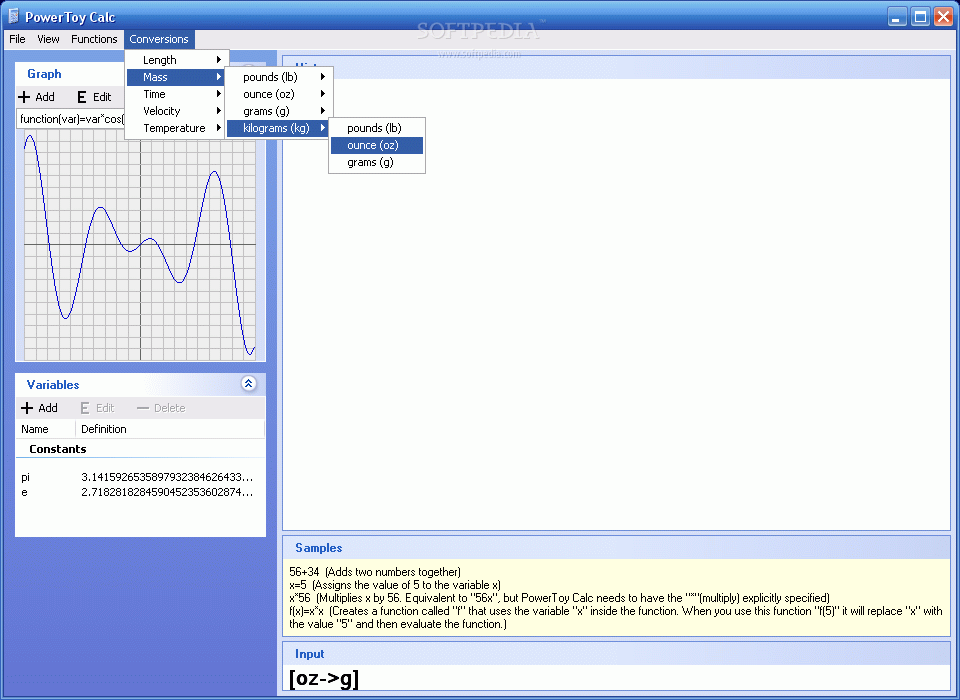Open the File menu

(x=17, y=39)
